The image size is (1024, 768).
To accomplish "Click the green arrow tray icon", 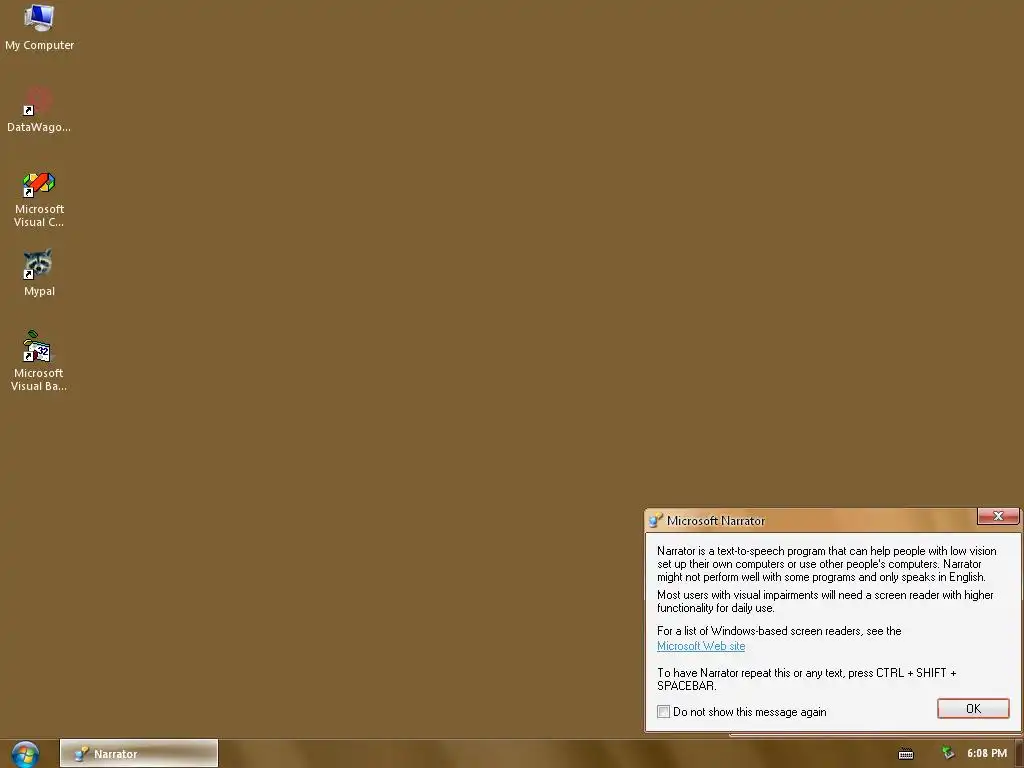I will [x=948, y=753].
